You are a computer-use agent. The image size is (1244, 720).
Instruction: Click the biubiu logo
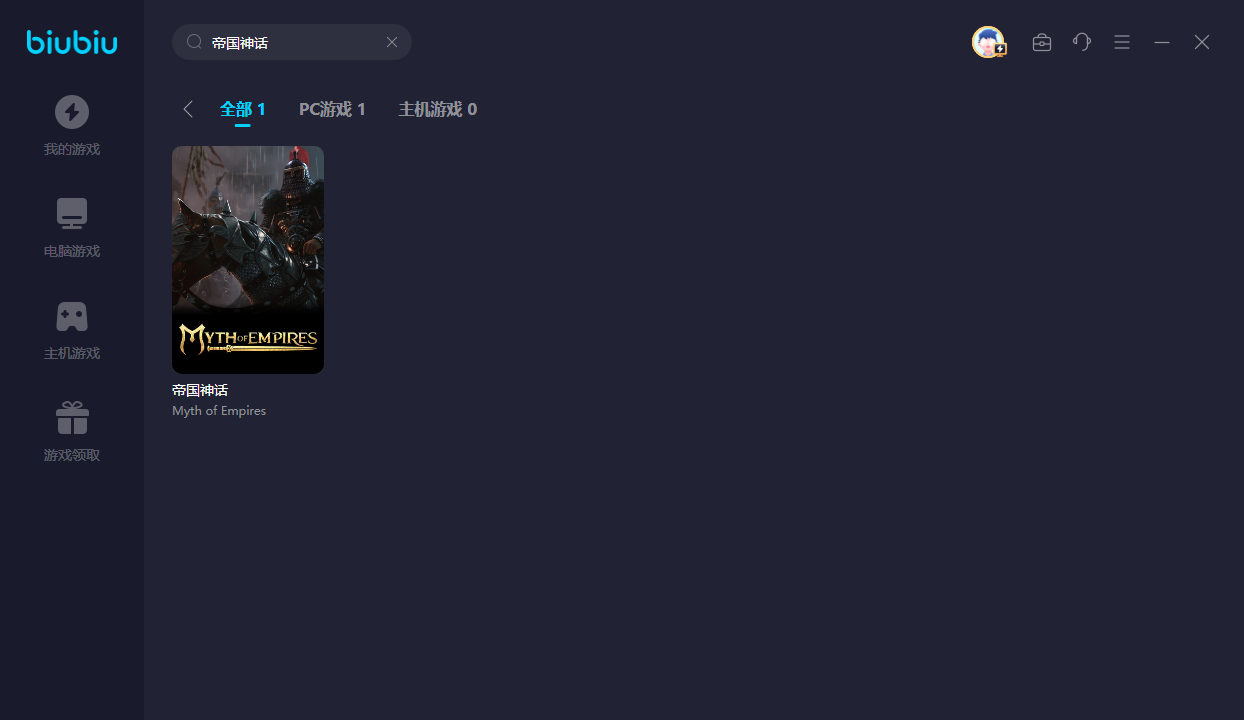pos(72,42)
